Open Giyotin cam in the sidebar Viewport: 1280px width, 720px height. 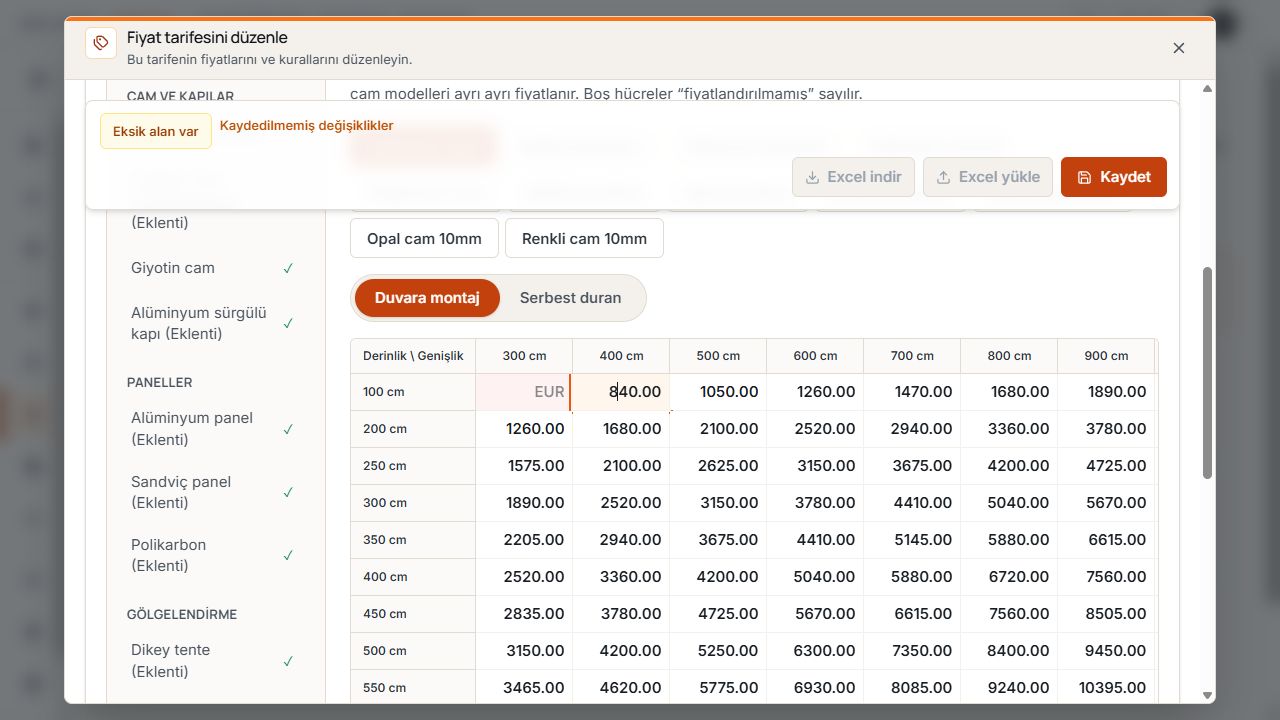pyautogui.click(x=212, y=268)
